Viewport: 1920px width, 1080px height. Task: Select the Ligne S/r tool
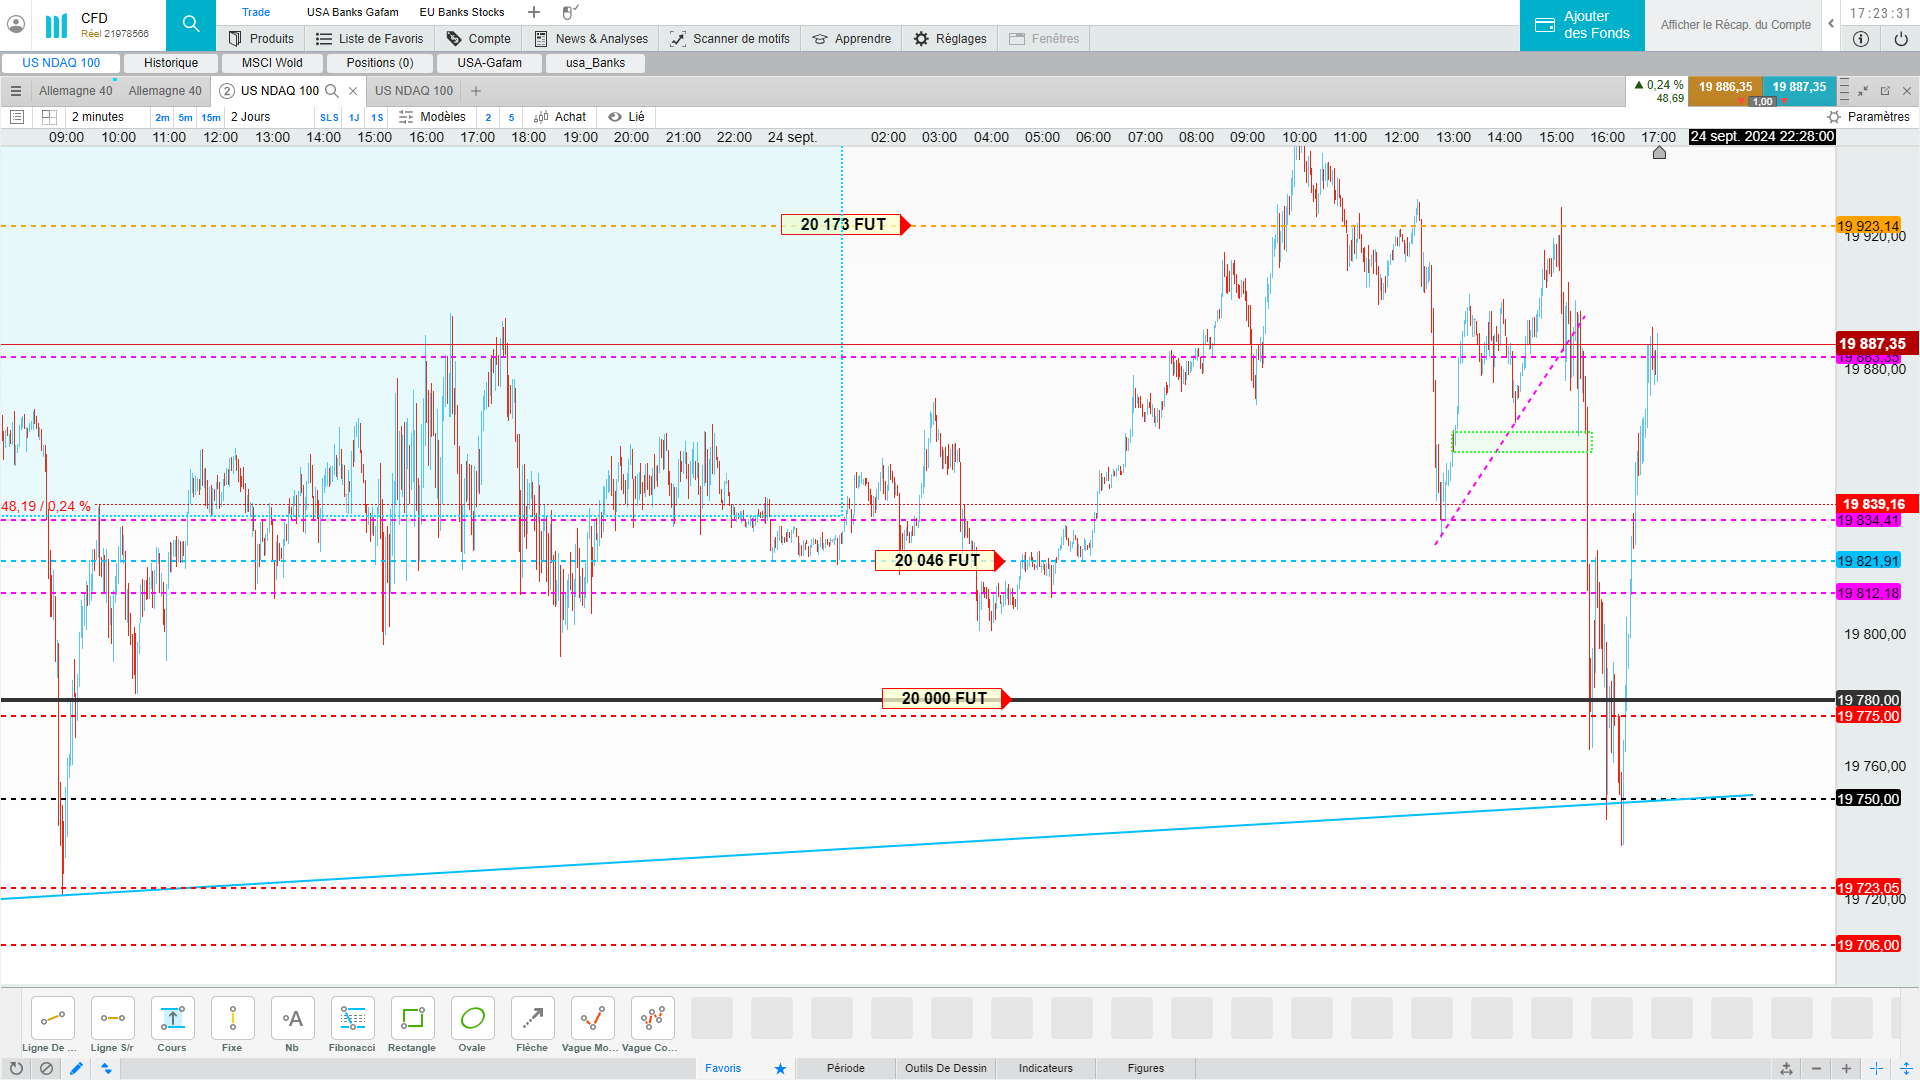tap(112, 1019)
